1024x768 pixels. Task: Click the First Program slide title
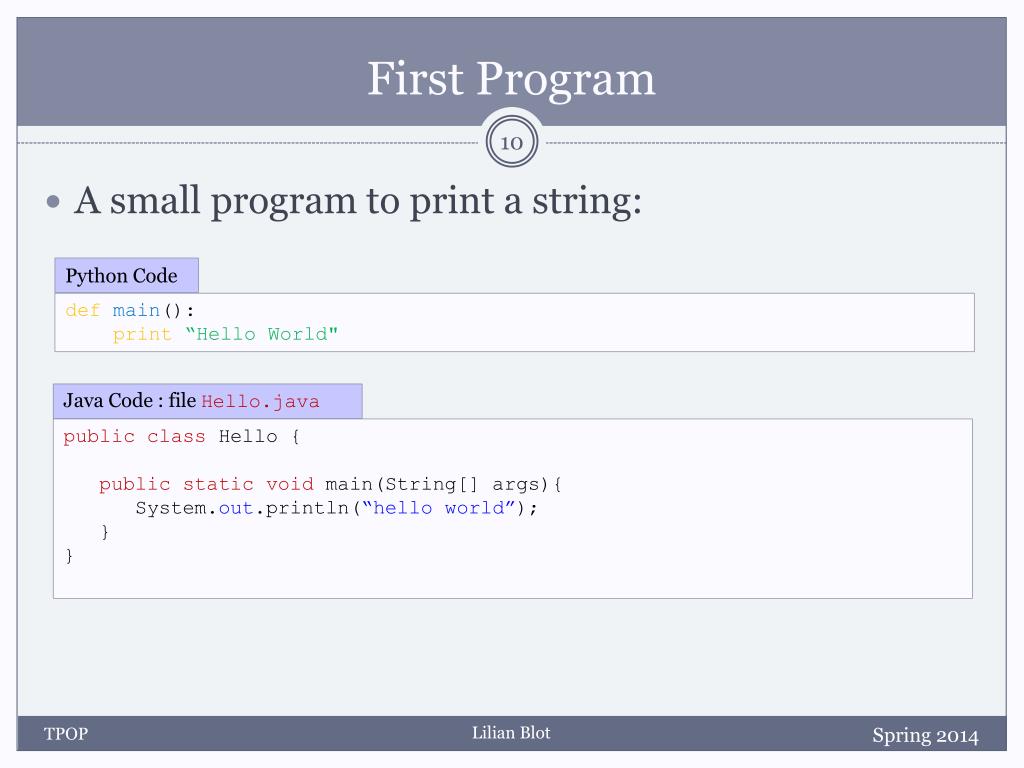(511, 80)
